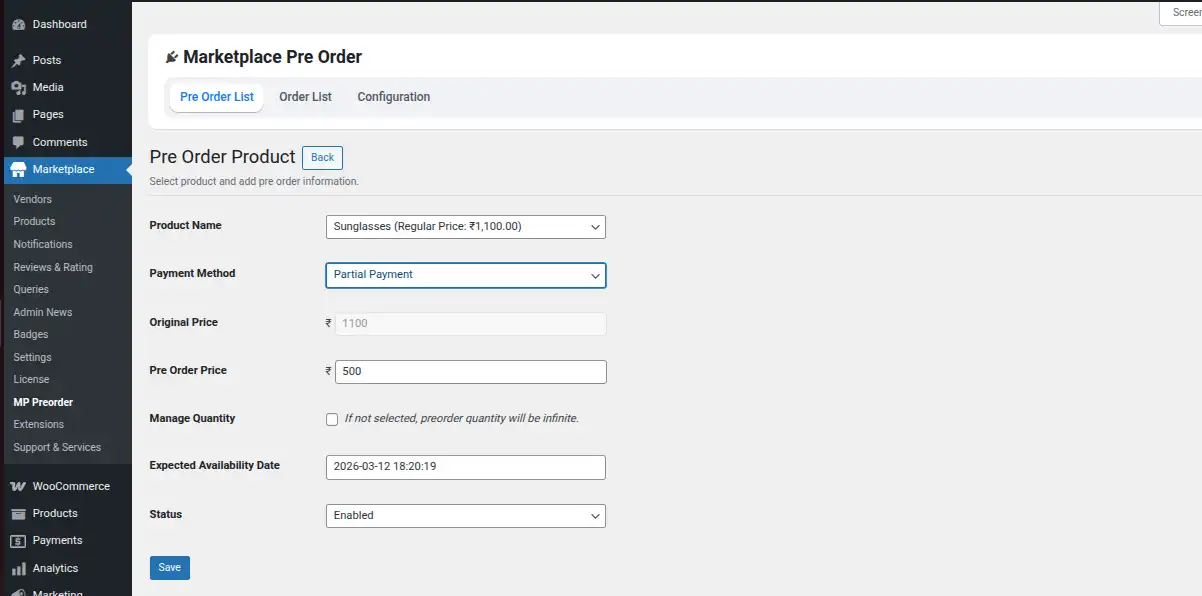Click the Marketplace cart icon
The image size is (1202, 596).
click(20, 169)
